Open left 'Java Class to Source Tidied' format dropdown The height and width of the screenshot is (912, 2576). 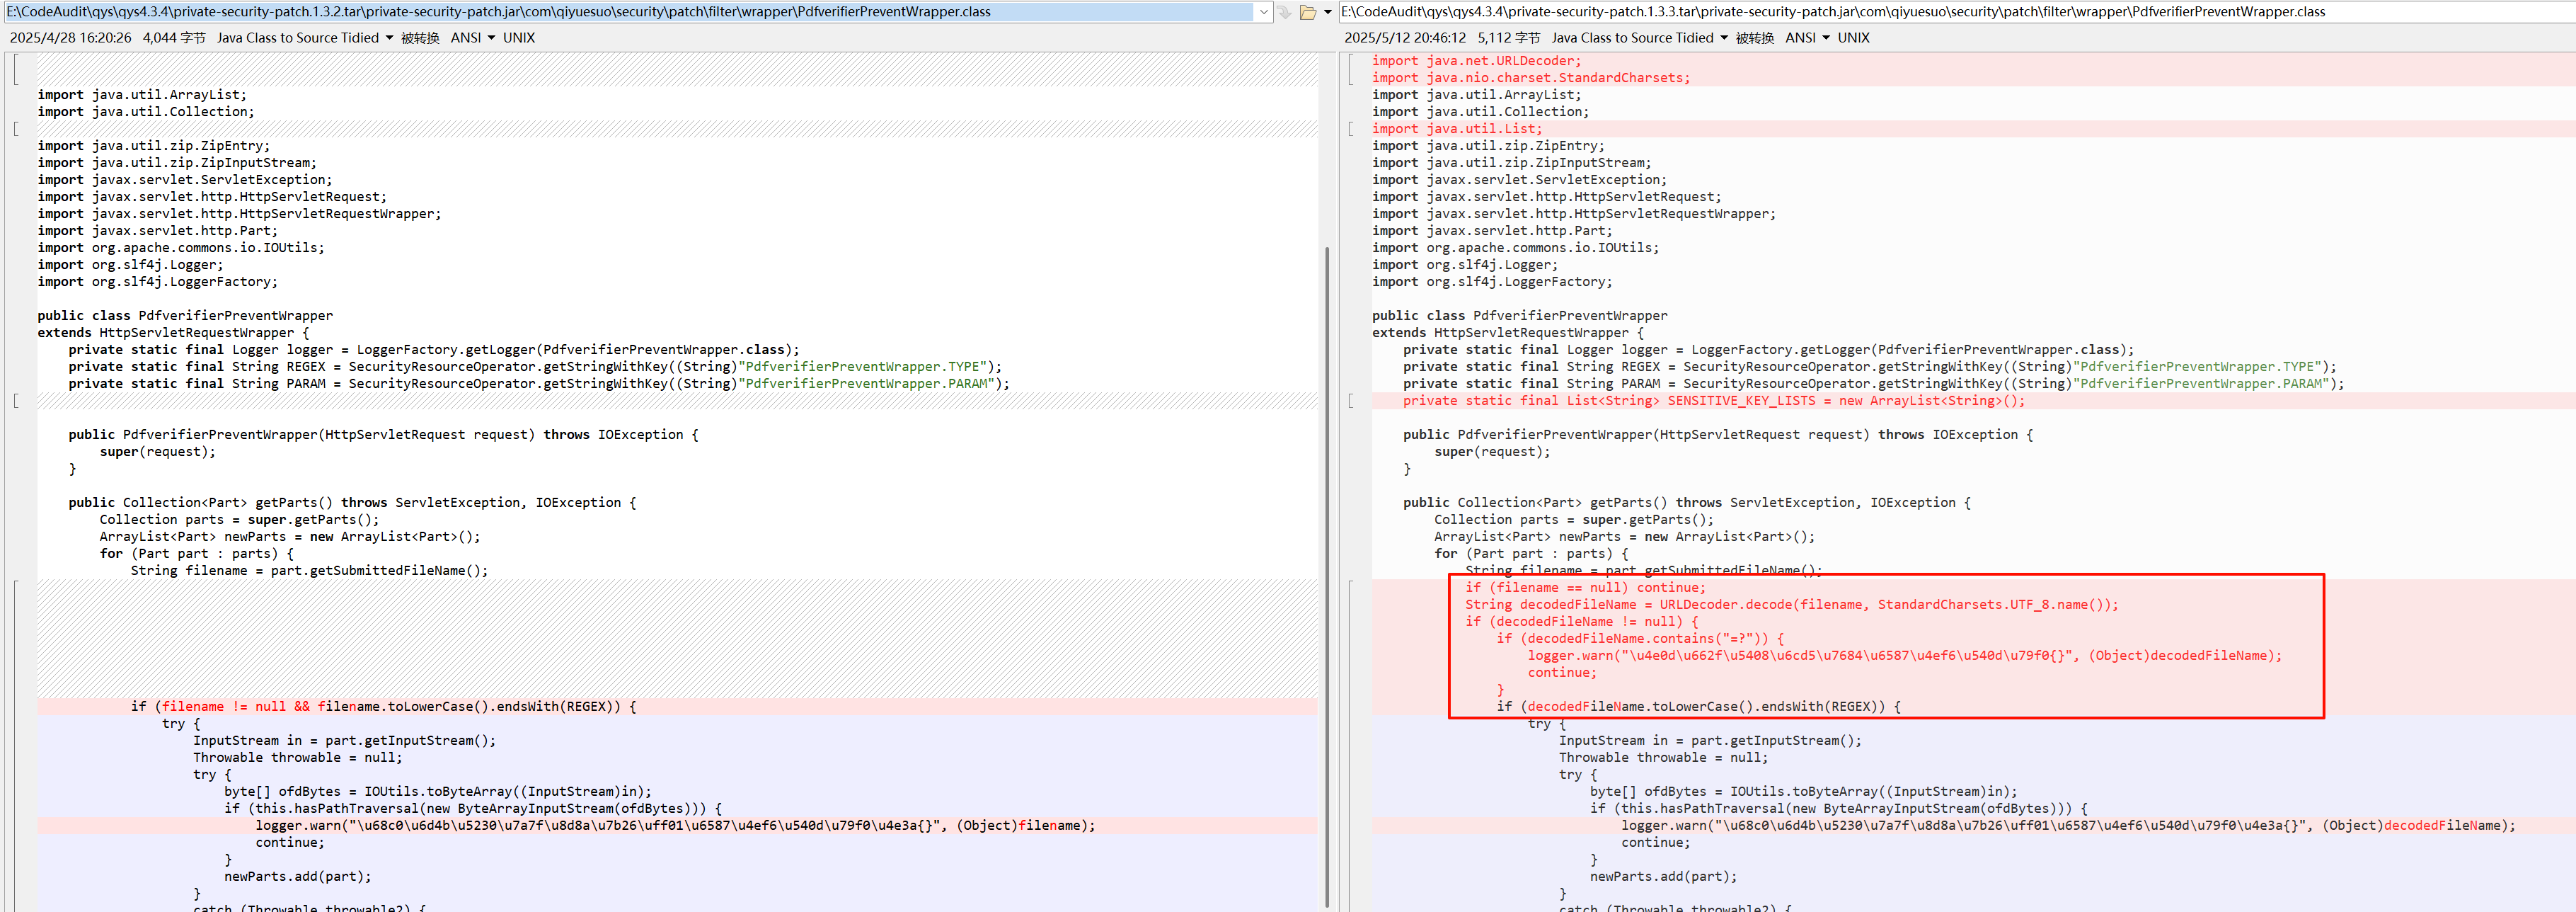pos(389,38)
